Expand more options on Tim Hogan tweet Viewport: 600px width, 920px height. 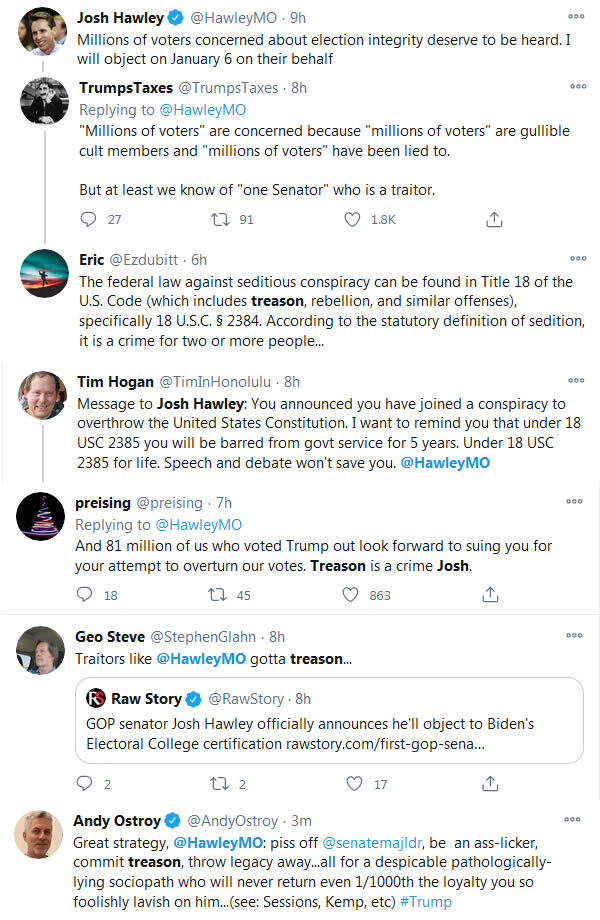pos(577,382)
